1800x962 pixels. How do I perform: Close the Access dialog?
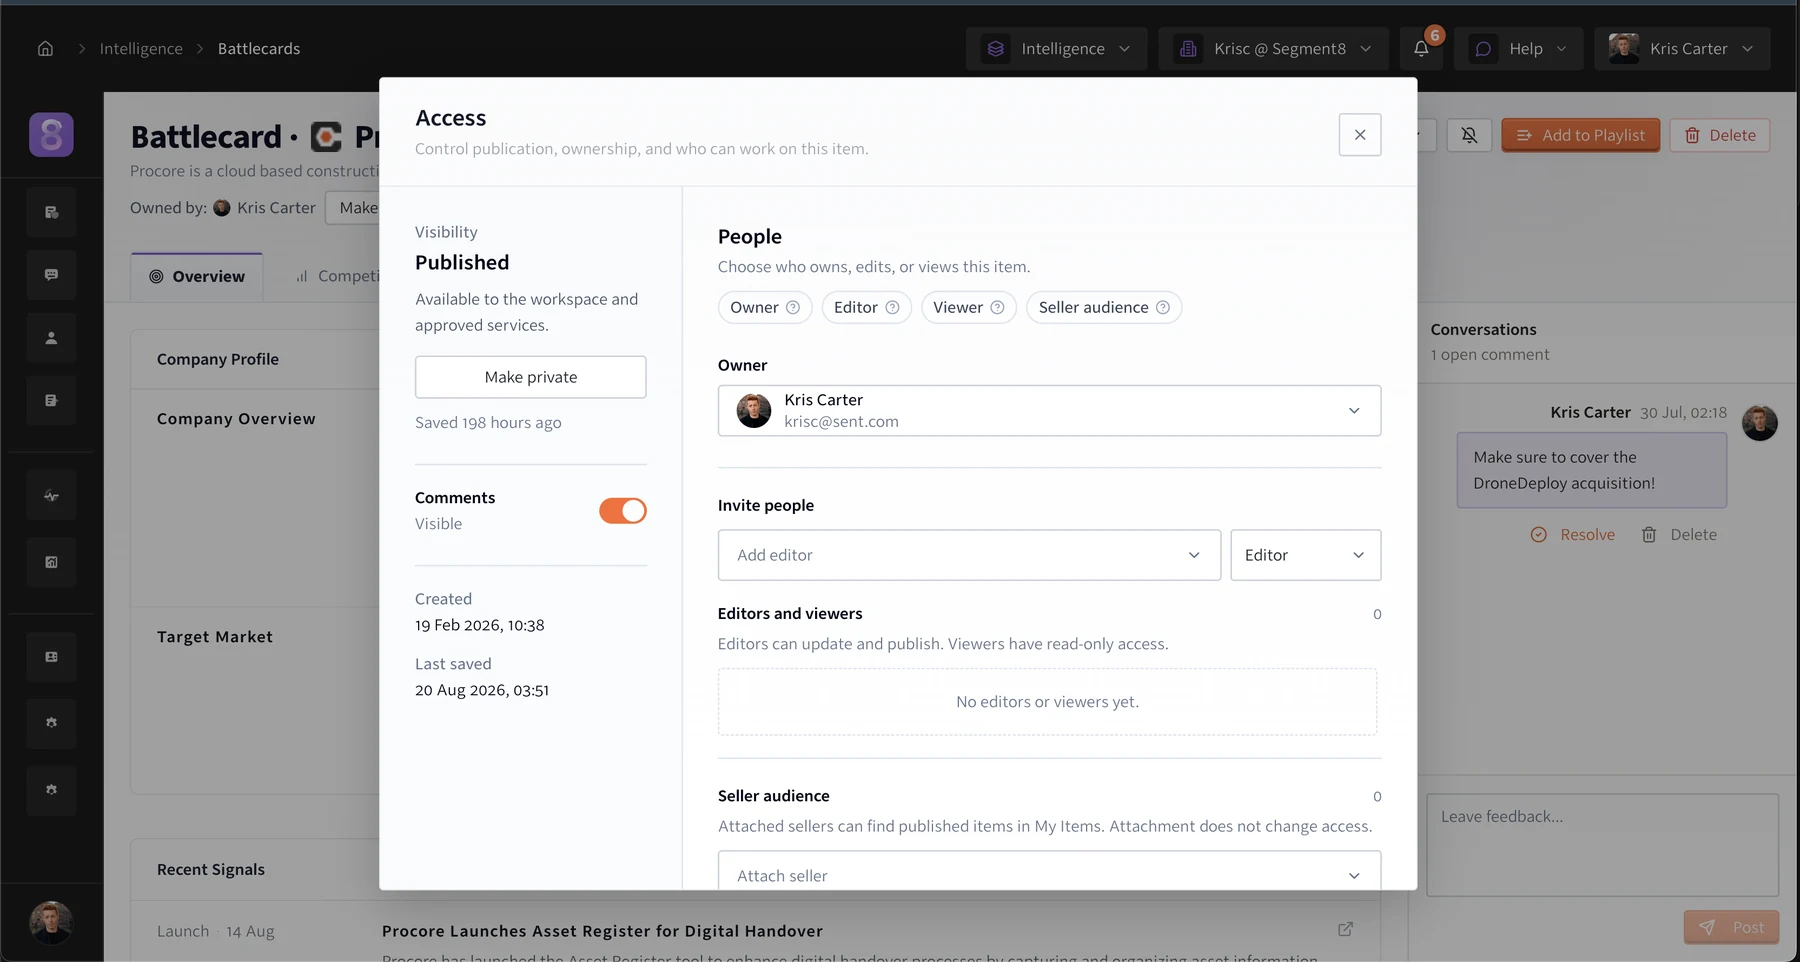[1360, 135]
